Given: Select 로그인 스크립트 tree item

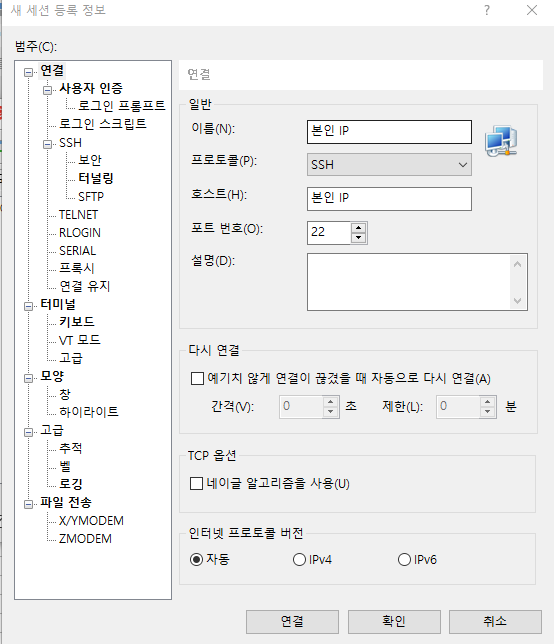Looking at the screenshot, I should tap(103, 124).
